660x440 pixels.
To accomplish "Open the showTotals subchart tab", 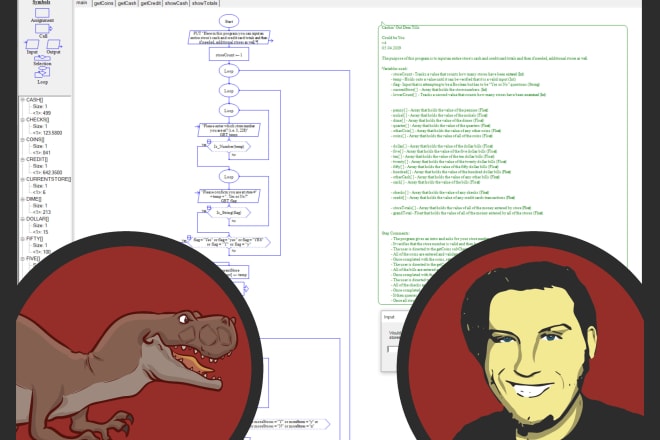I will [205, 3].
